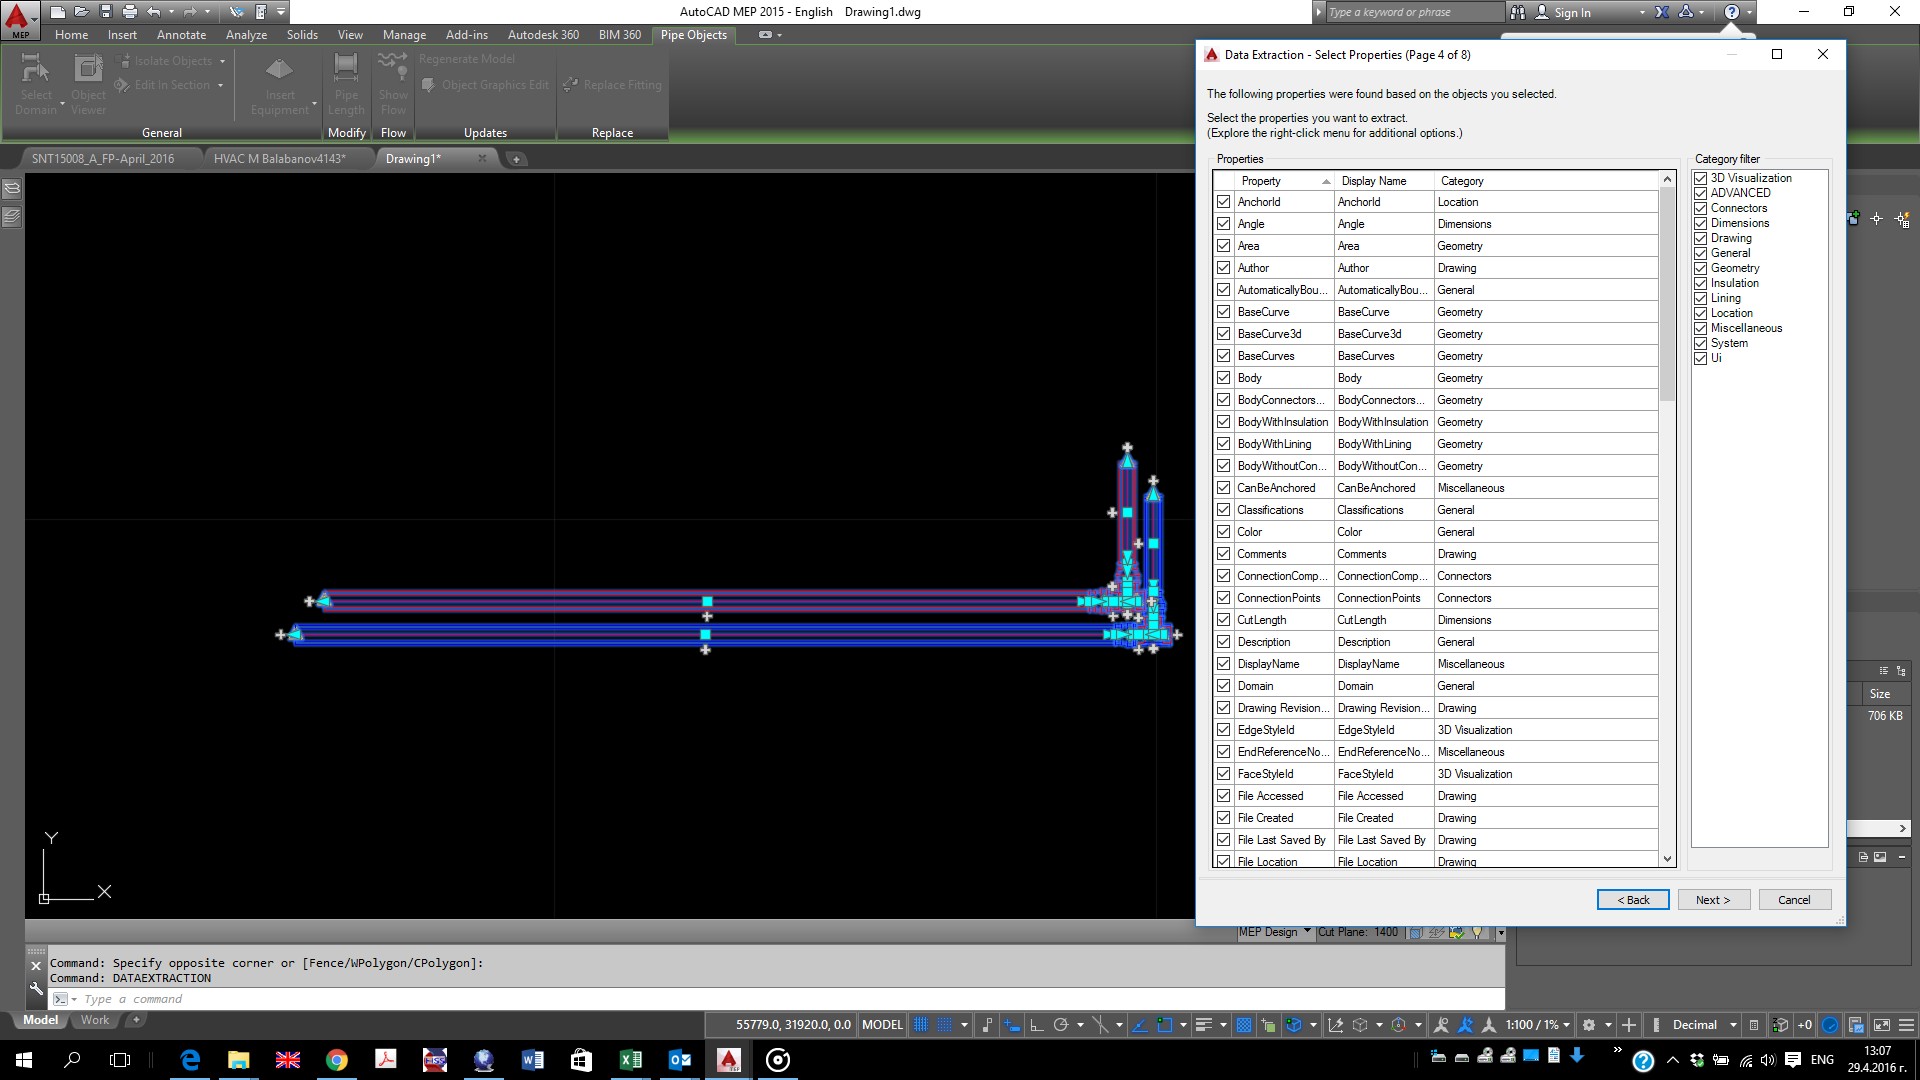Viewport: 1920px width, 1080px height.
Task: Click the Next button in dialog
Action: 1713,900
